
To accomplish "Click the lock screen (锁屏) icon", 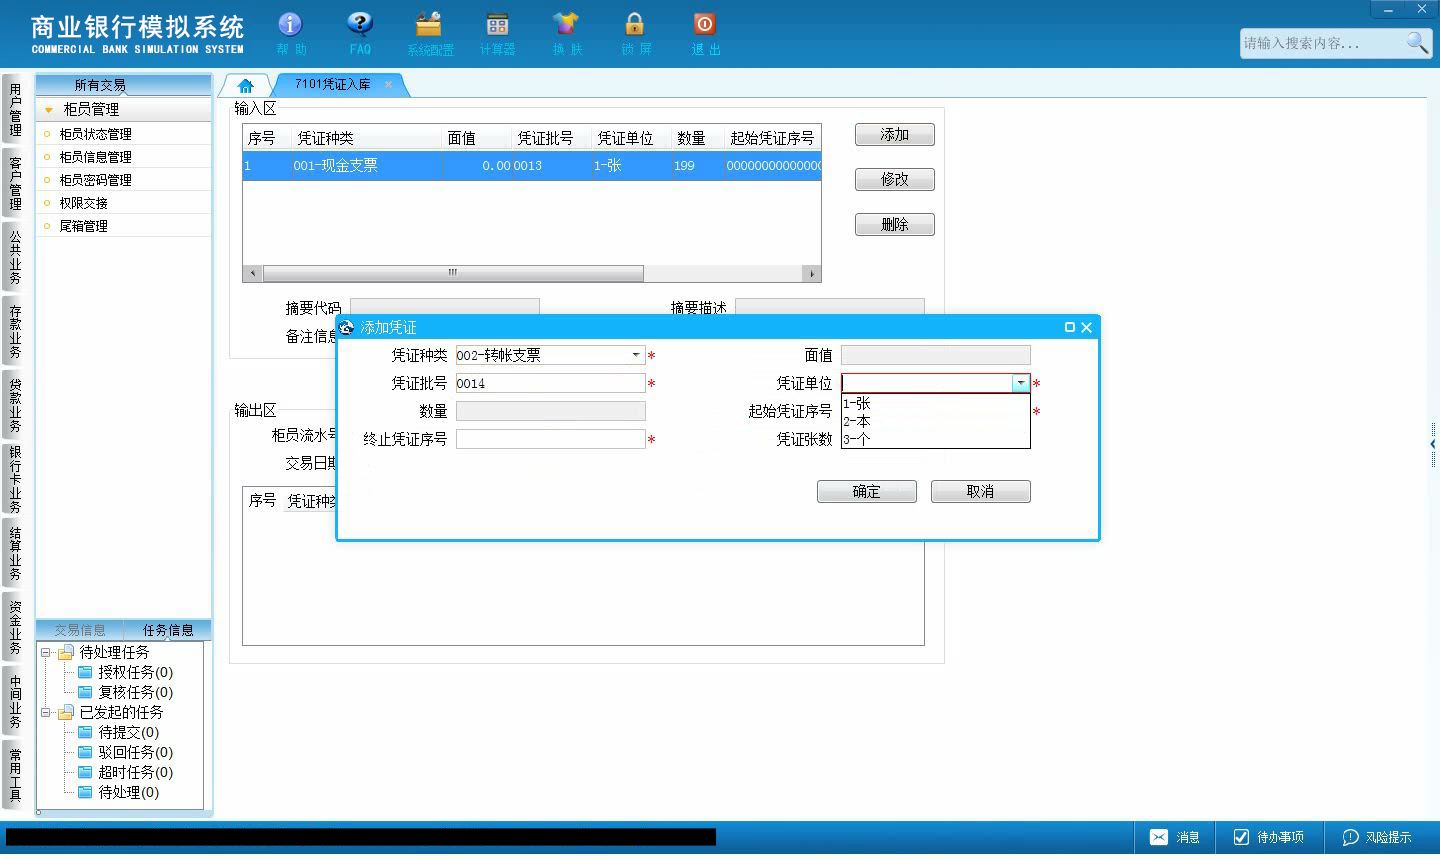I will [635, 33].
